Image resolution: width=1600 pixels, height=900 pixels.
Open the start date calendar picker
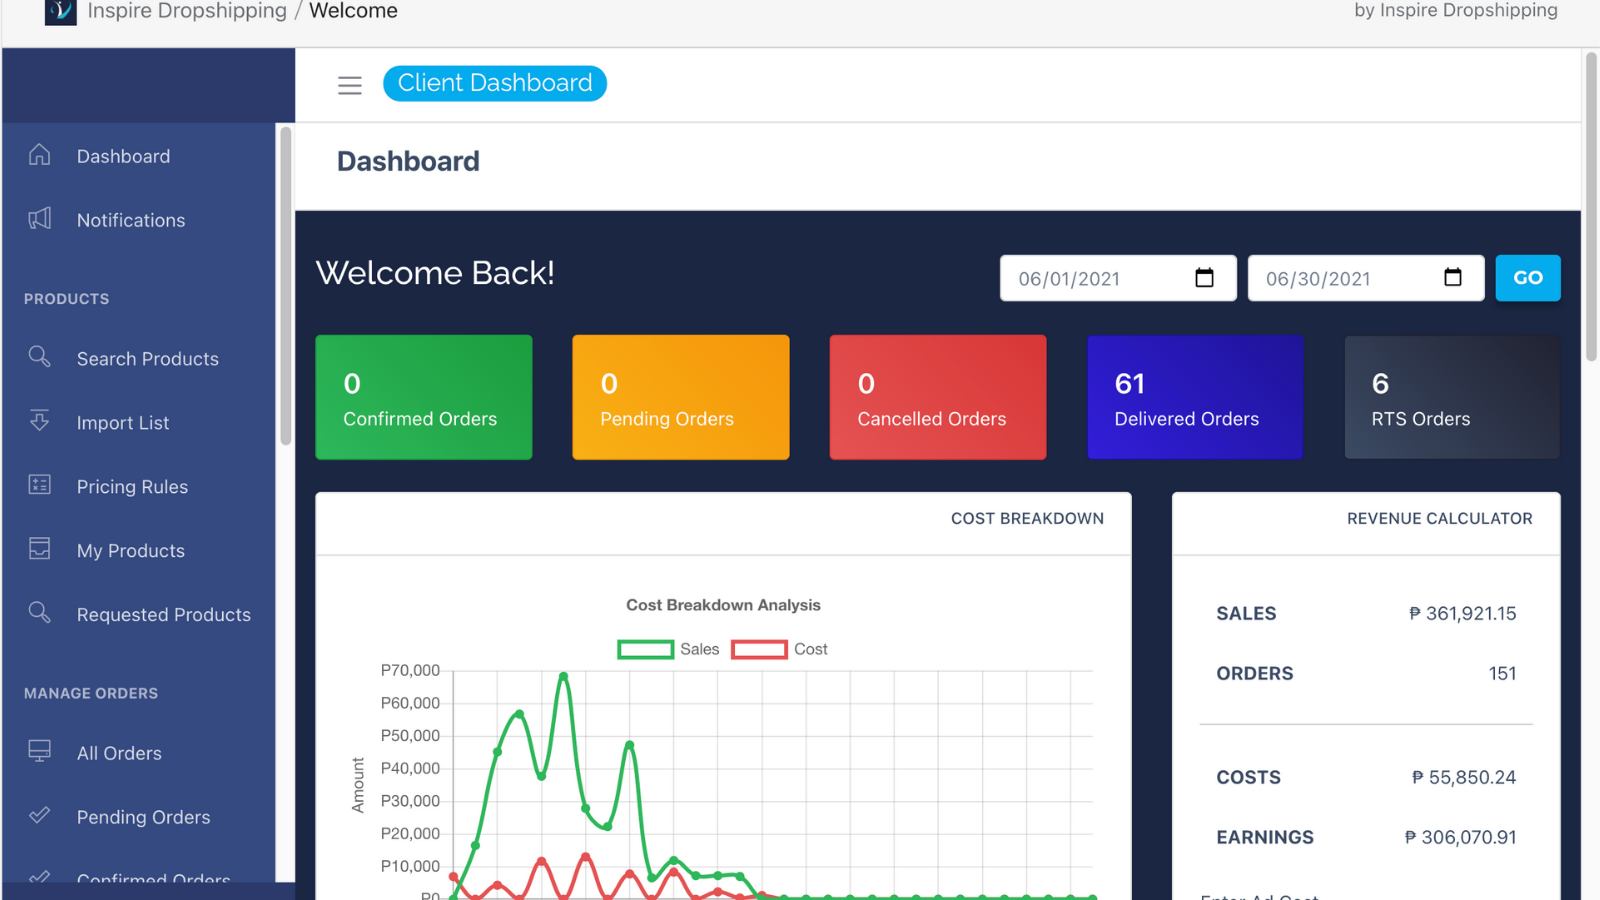coord(1203,278)
